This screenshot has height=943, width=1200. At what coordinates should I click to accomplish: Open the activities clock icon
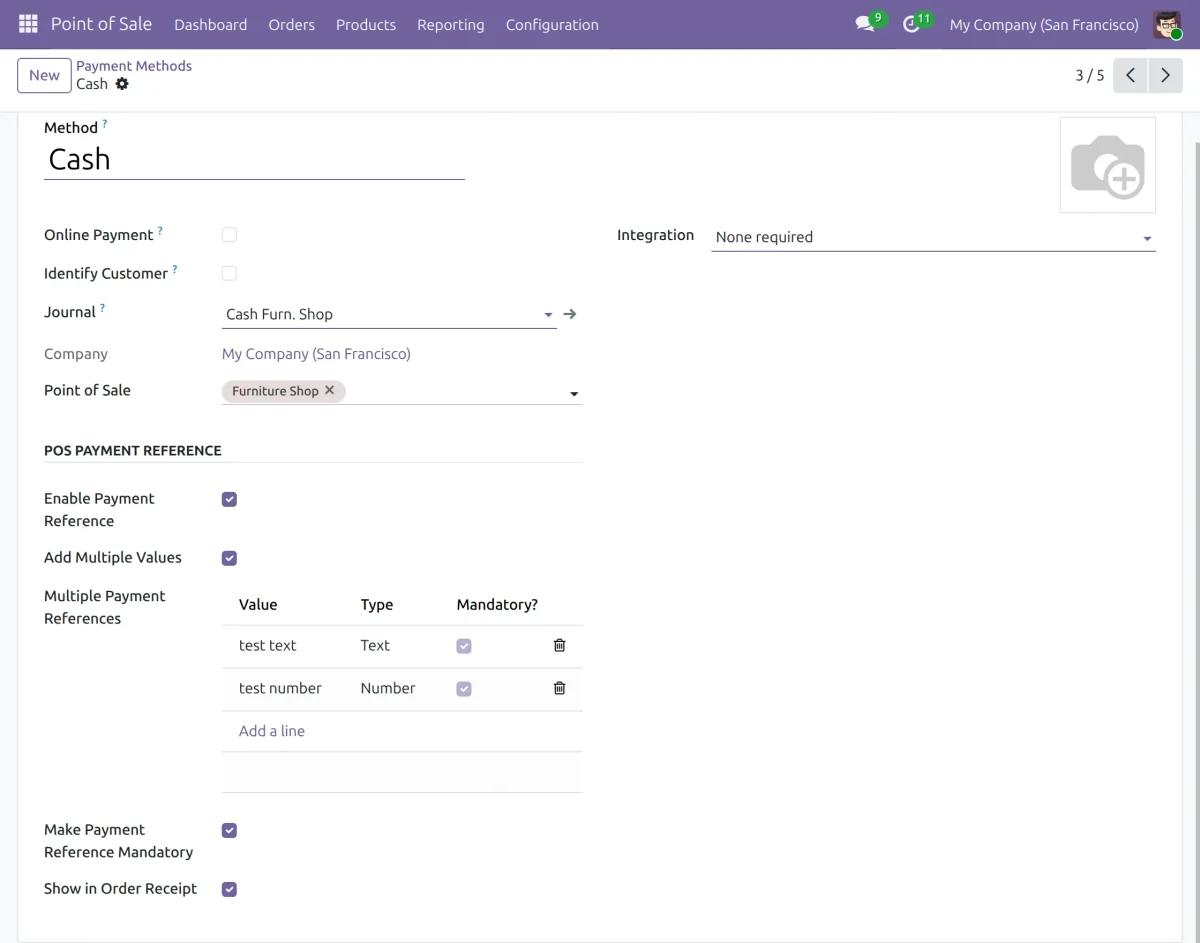click(911, 24)
